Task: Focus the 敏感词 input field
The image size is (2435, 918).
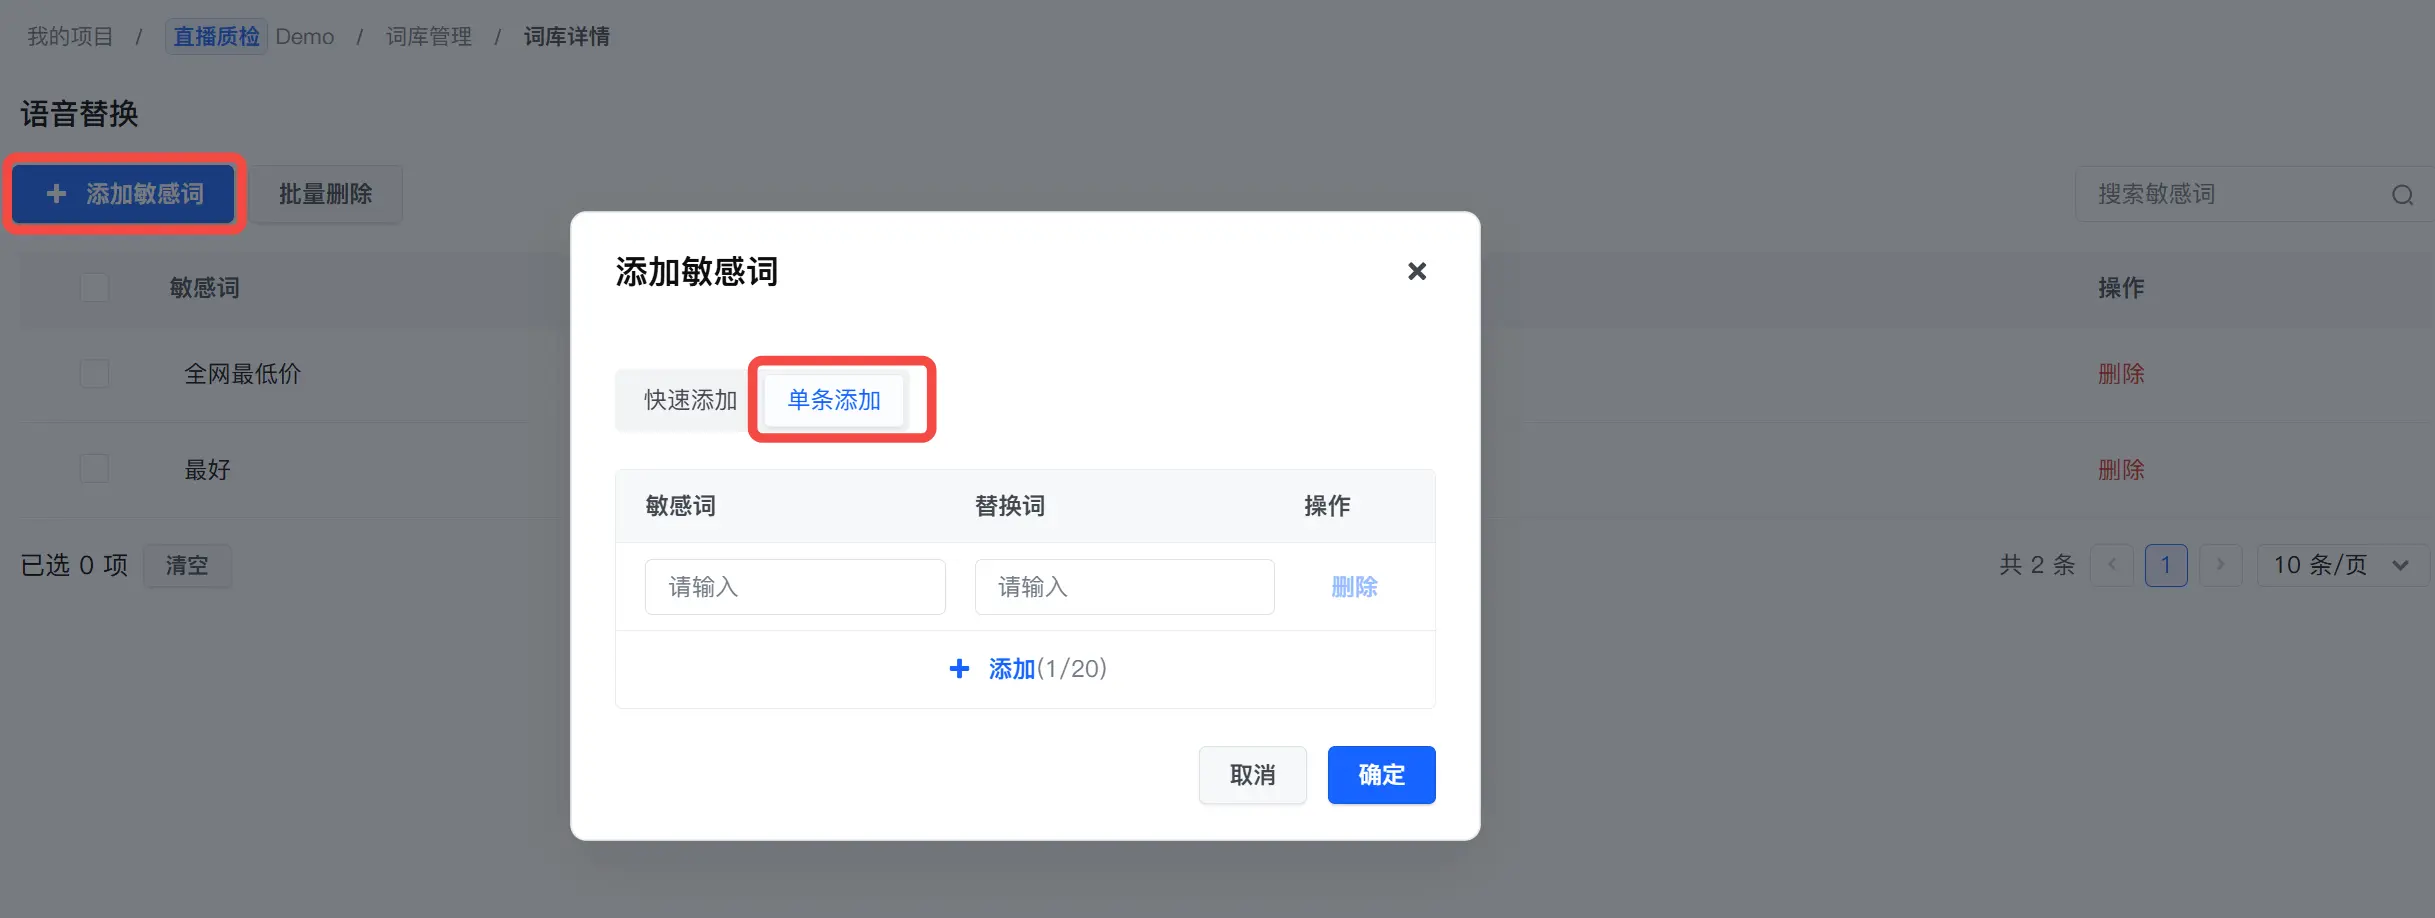Action: pyautogui.click(x=795, y=587)
